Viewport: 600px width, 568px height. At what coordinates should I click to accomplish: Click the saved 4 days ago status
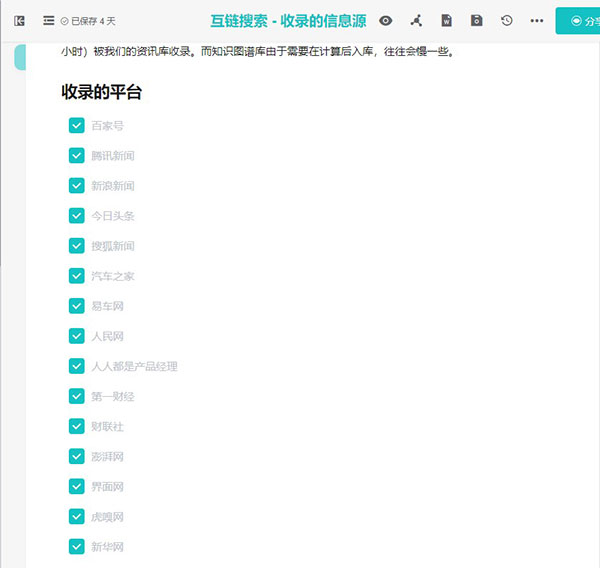tap(88, 21)
